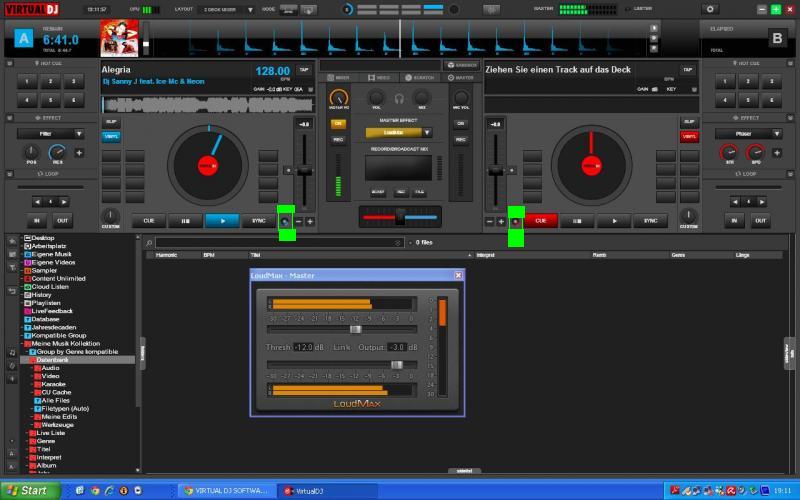Switch to the Video tab in the mixer

point(380,77)
